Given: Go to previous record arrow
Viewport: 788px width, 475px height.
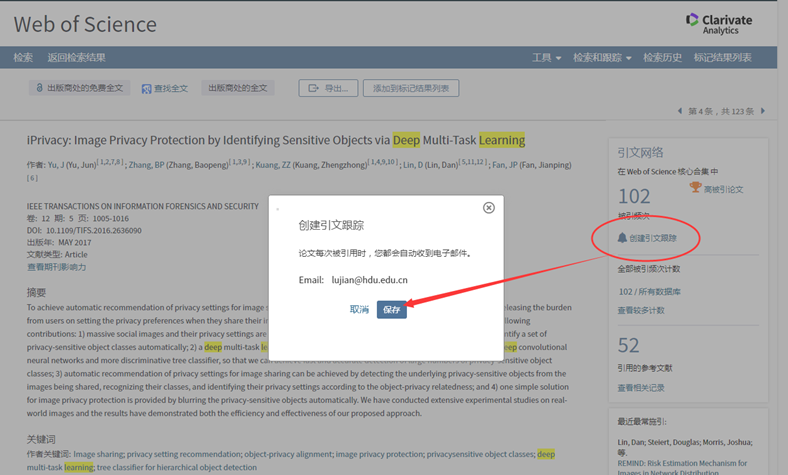Looking at the screenshot, I should 680,111.
